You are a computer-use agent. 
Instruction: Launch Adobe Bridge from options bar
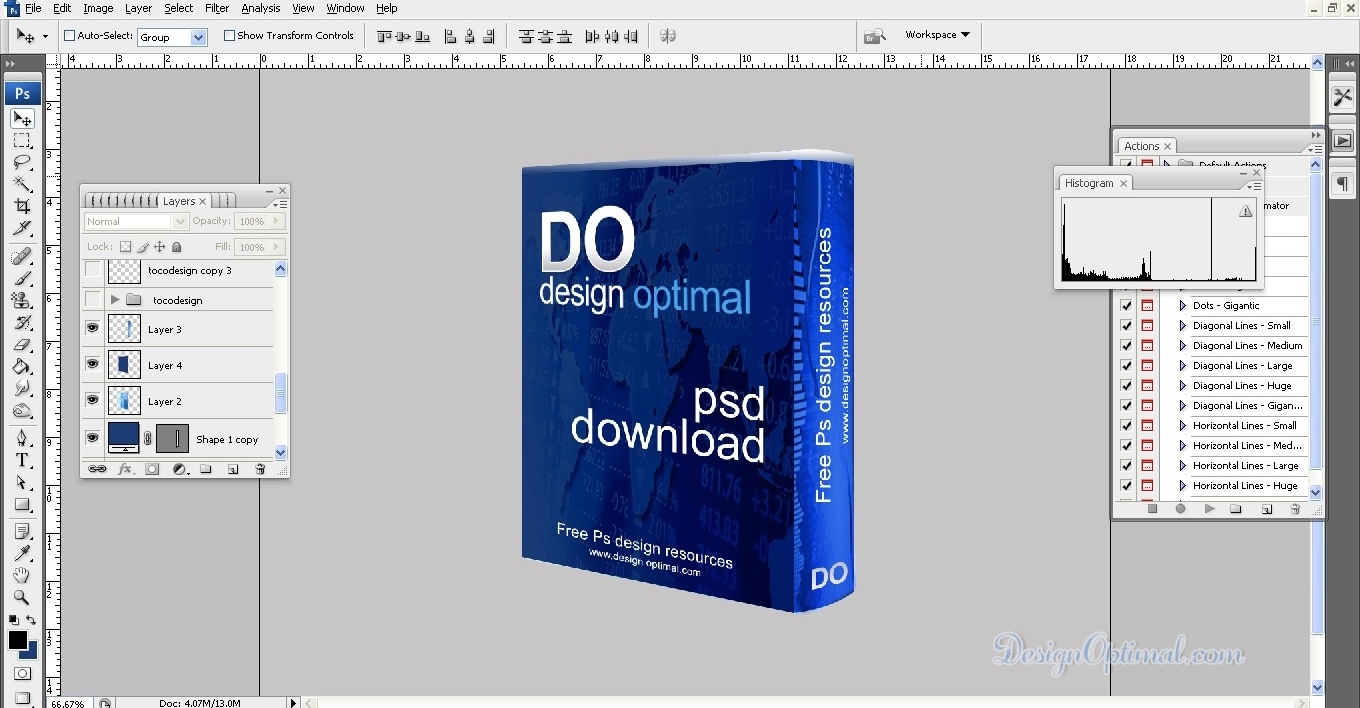pyautogui.click(x=875, y=36)
